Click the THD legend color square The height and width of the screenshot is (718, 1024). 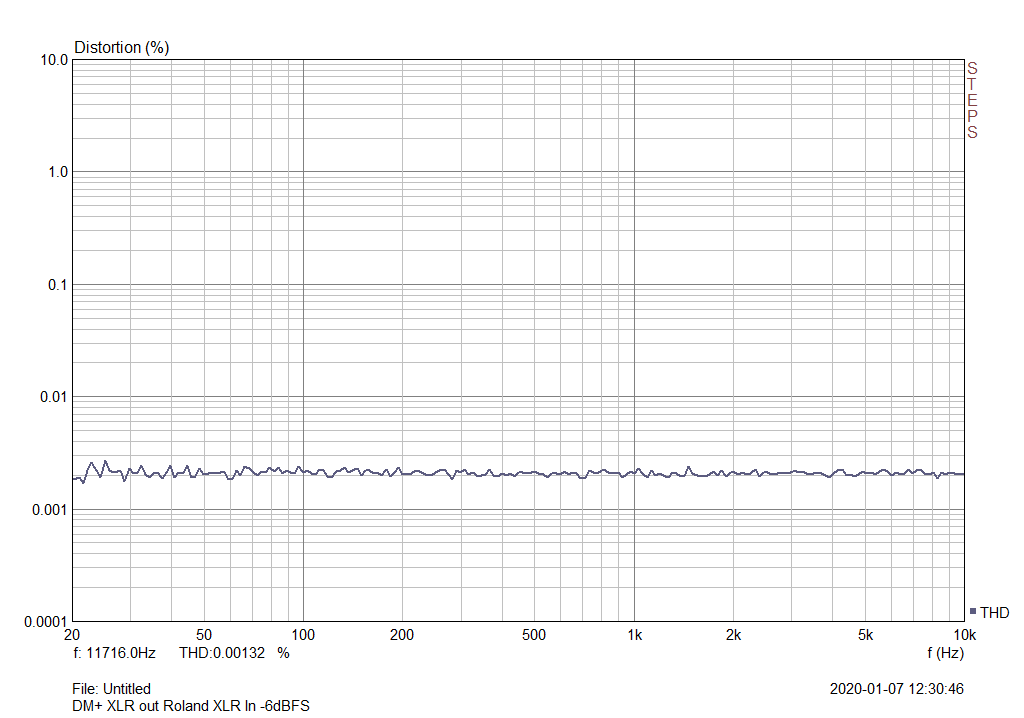[973, 612]
